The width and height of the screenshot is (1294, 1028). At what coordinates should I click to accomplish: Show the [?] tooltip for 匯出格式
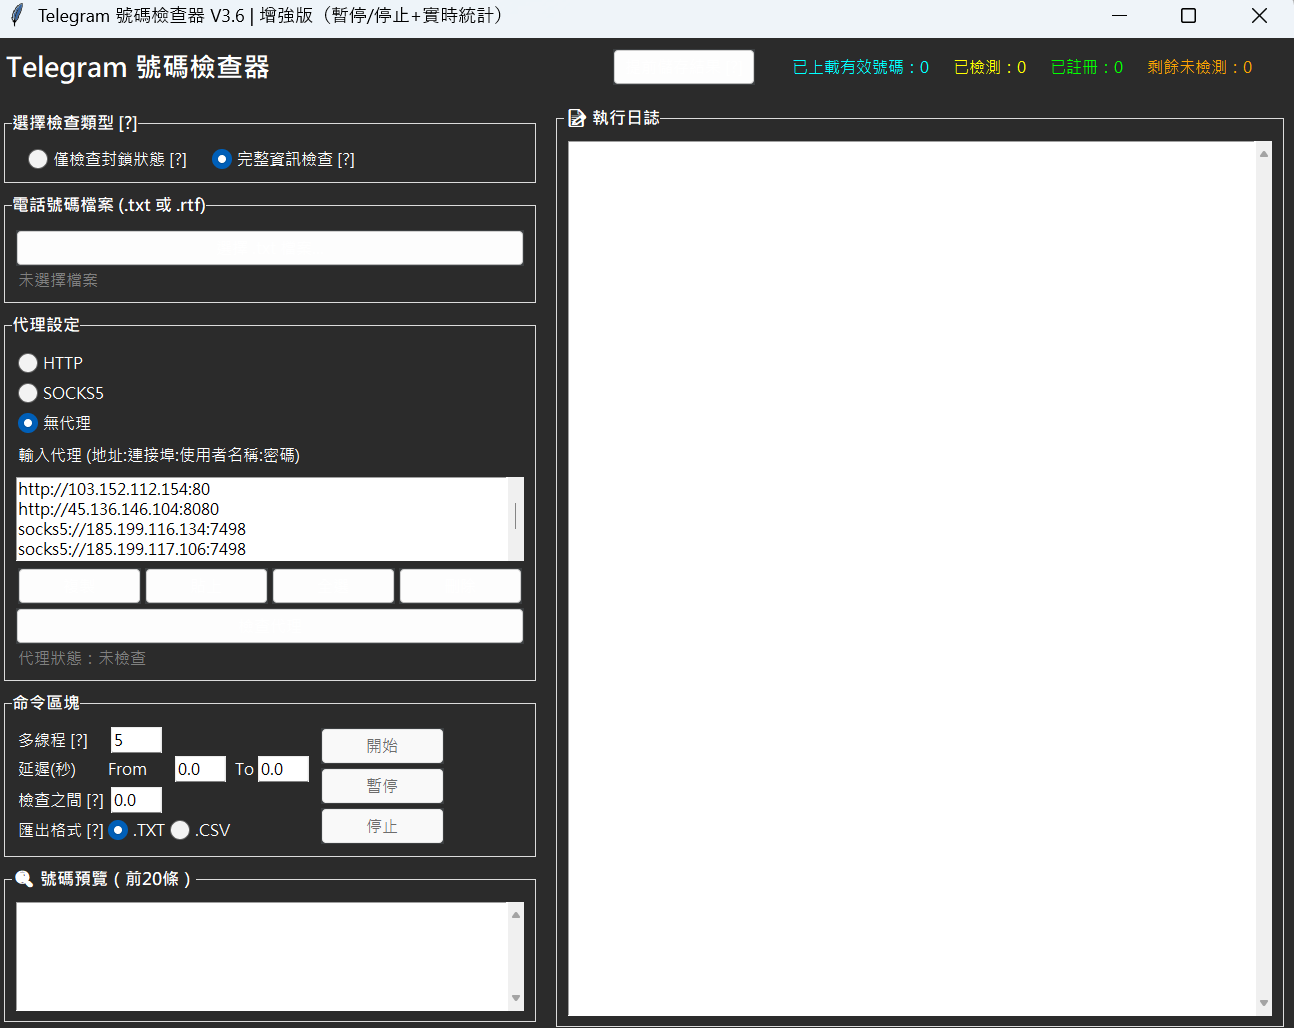coord(95,830)
